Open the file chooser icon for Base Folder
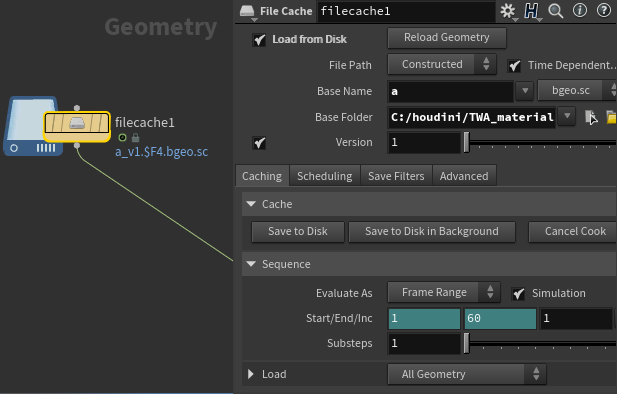617x394 pixels. coord(591,117)
